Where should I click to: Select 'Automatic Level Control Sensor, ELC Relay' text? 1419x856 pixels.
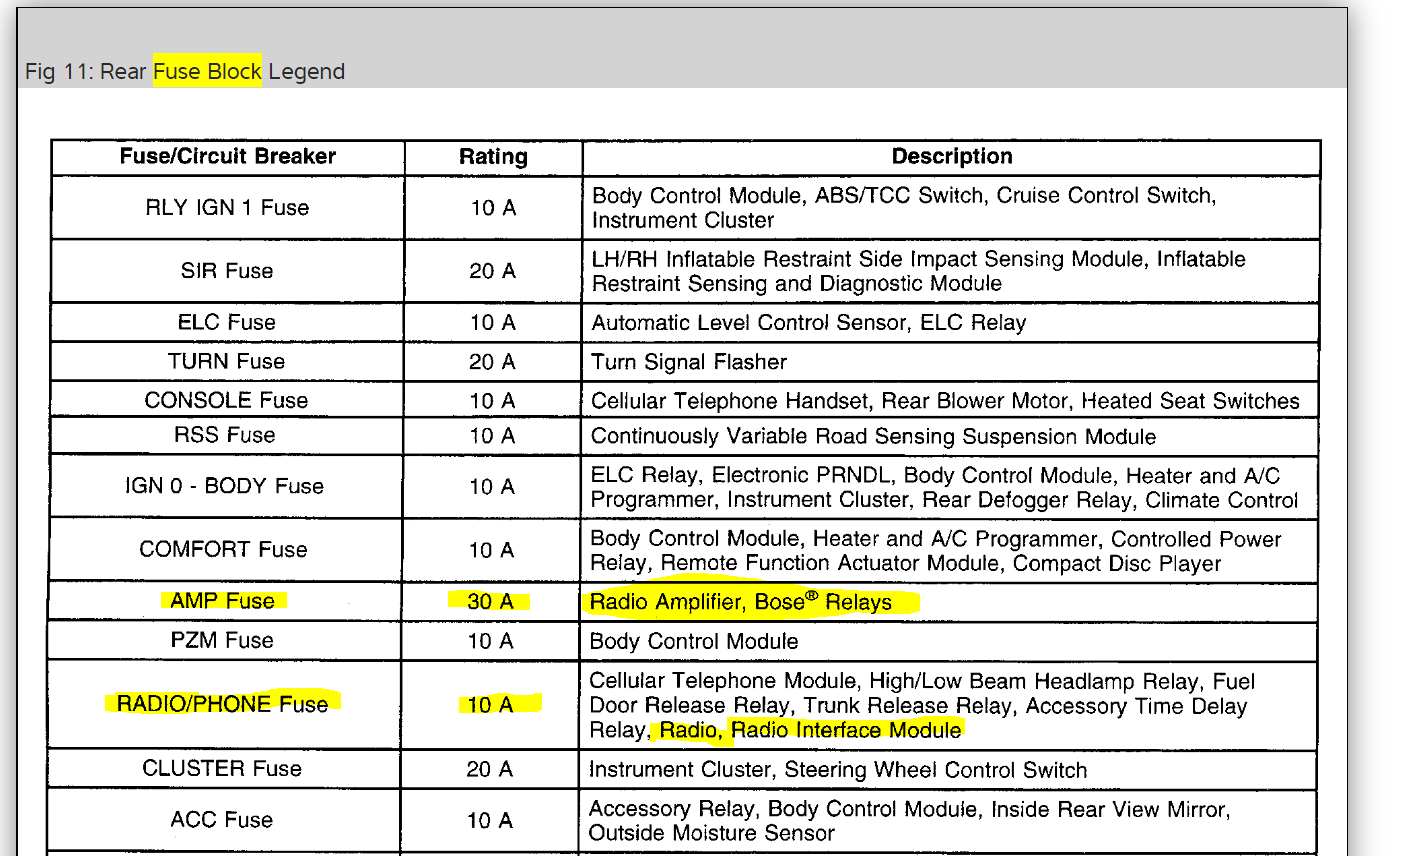(809, 322)
